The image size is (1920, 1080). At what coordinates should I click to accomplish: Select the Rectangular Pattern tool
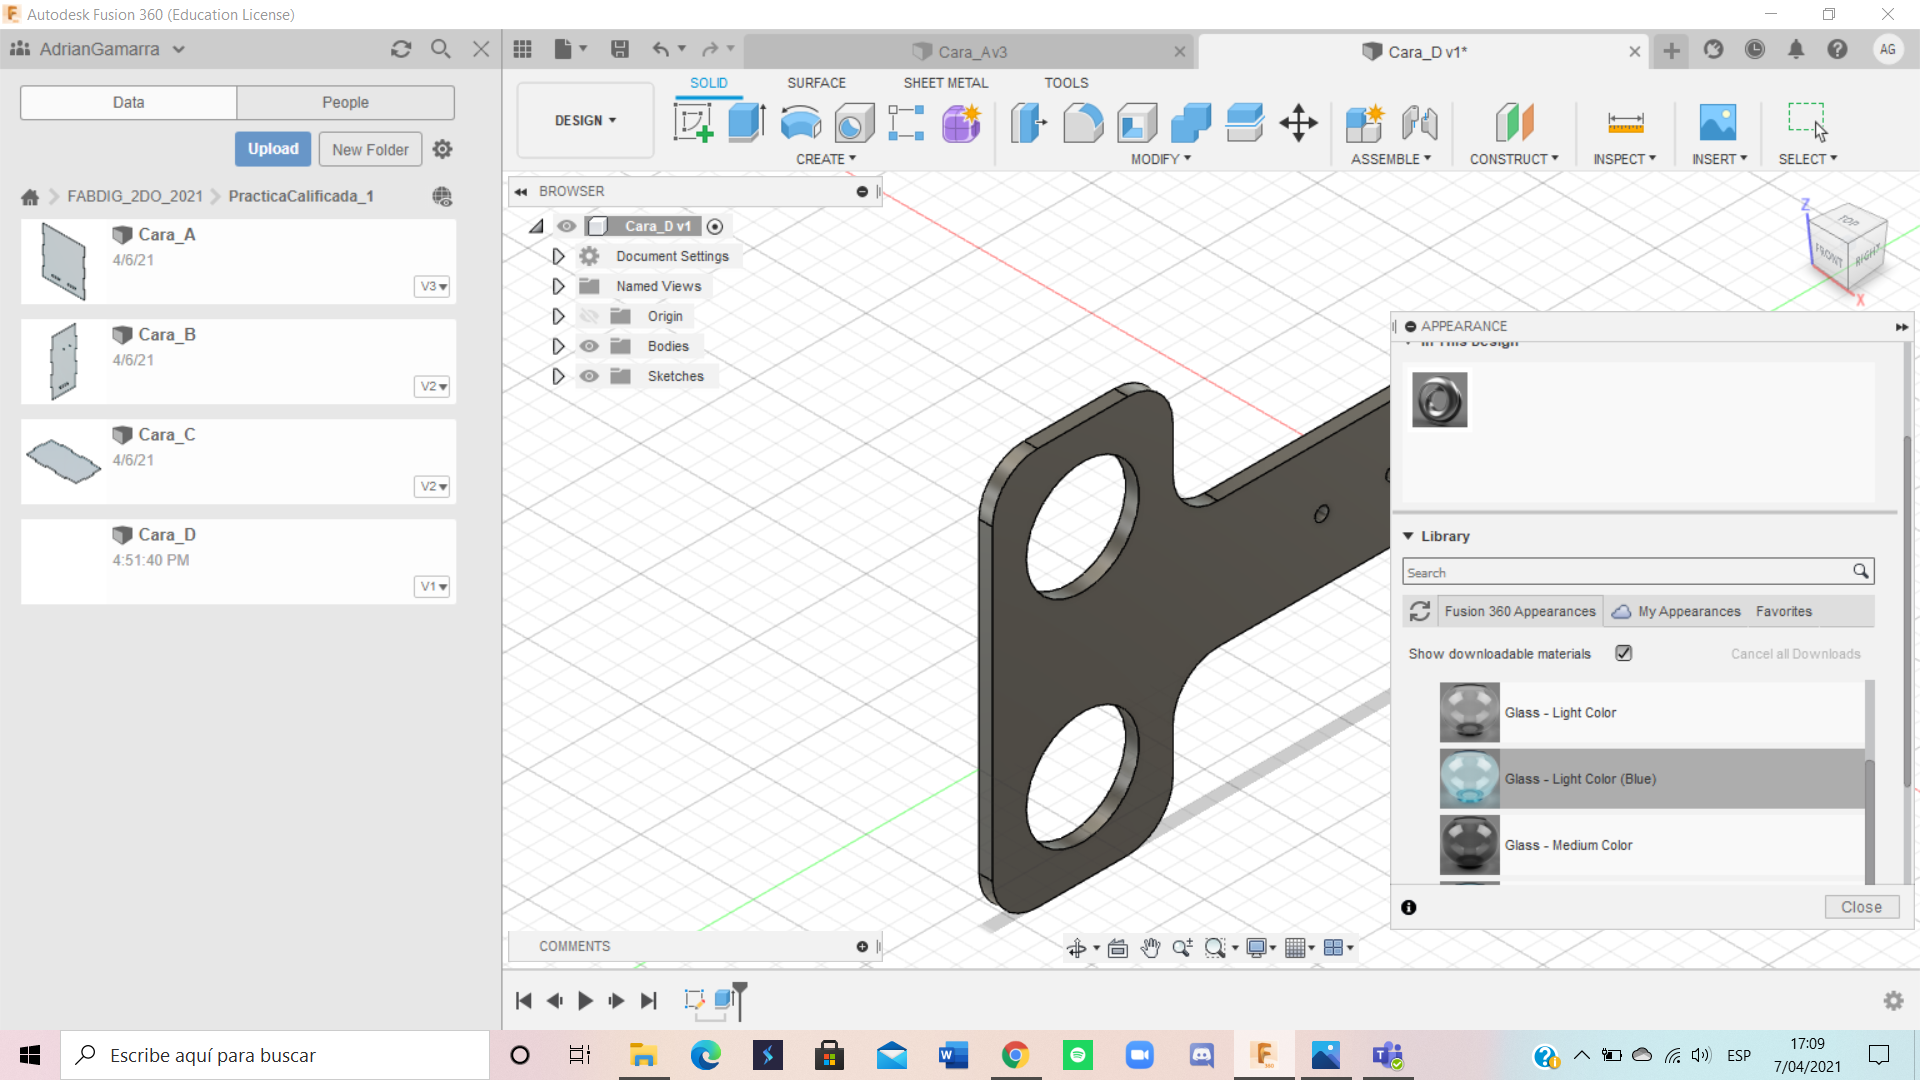click(x=906, y=123)
